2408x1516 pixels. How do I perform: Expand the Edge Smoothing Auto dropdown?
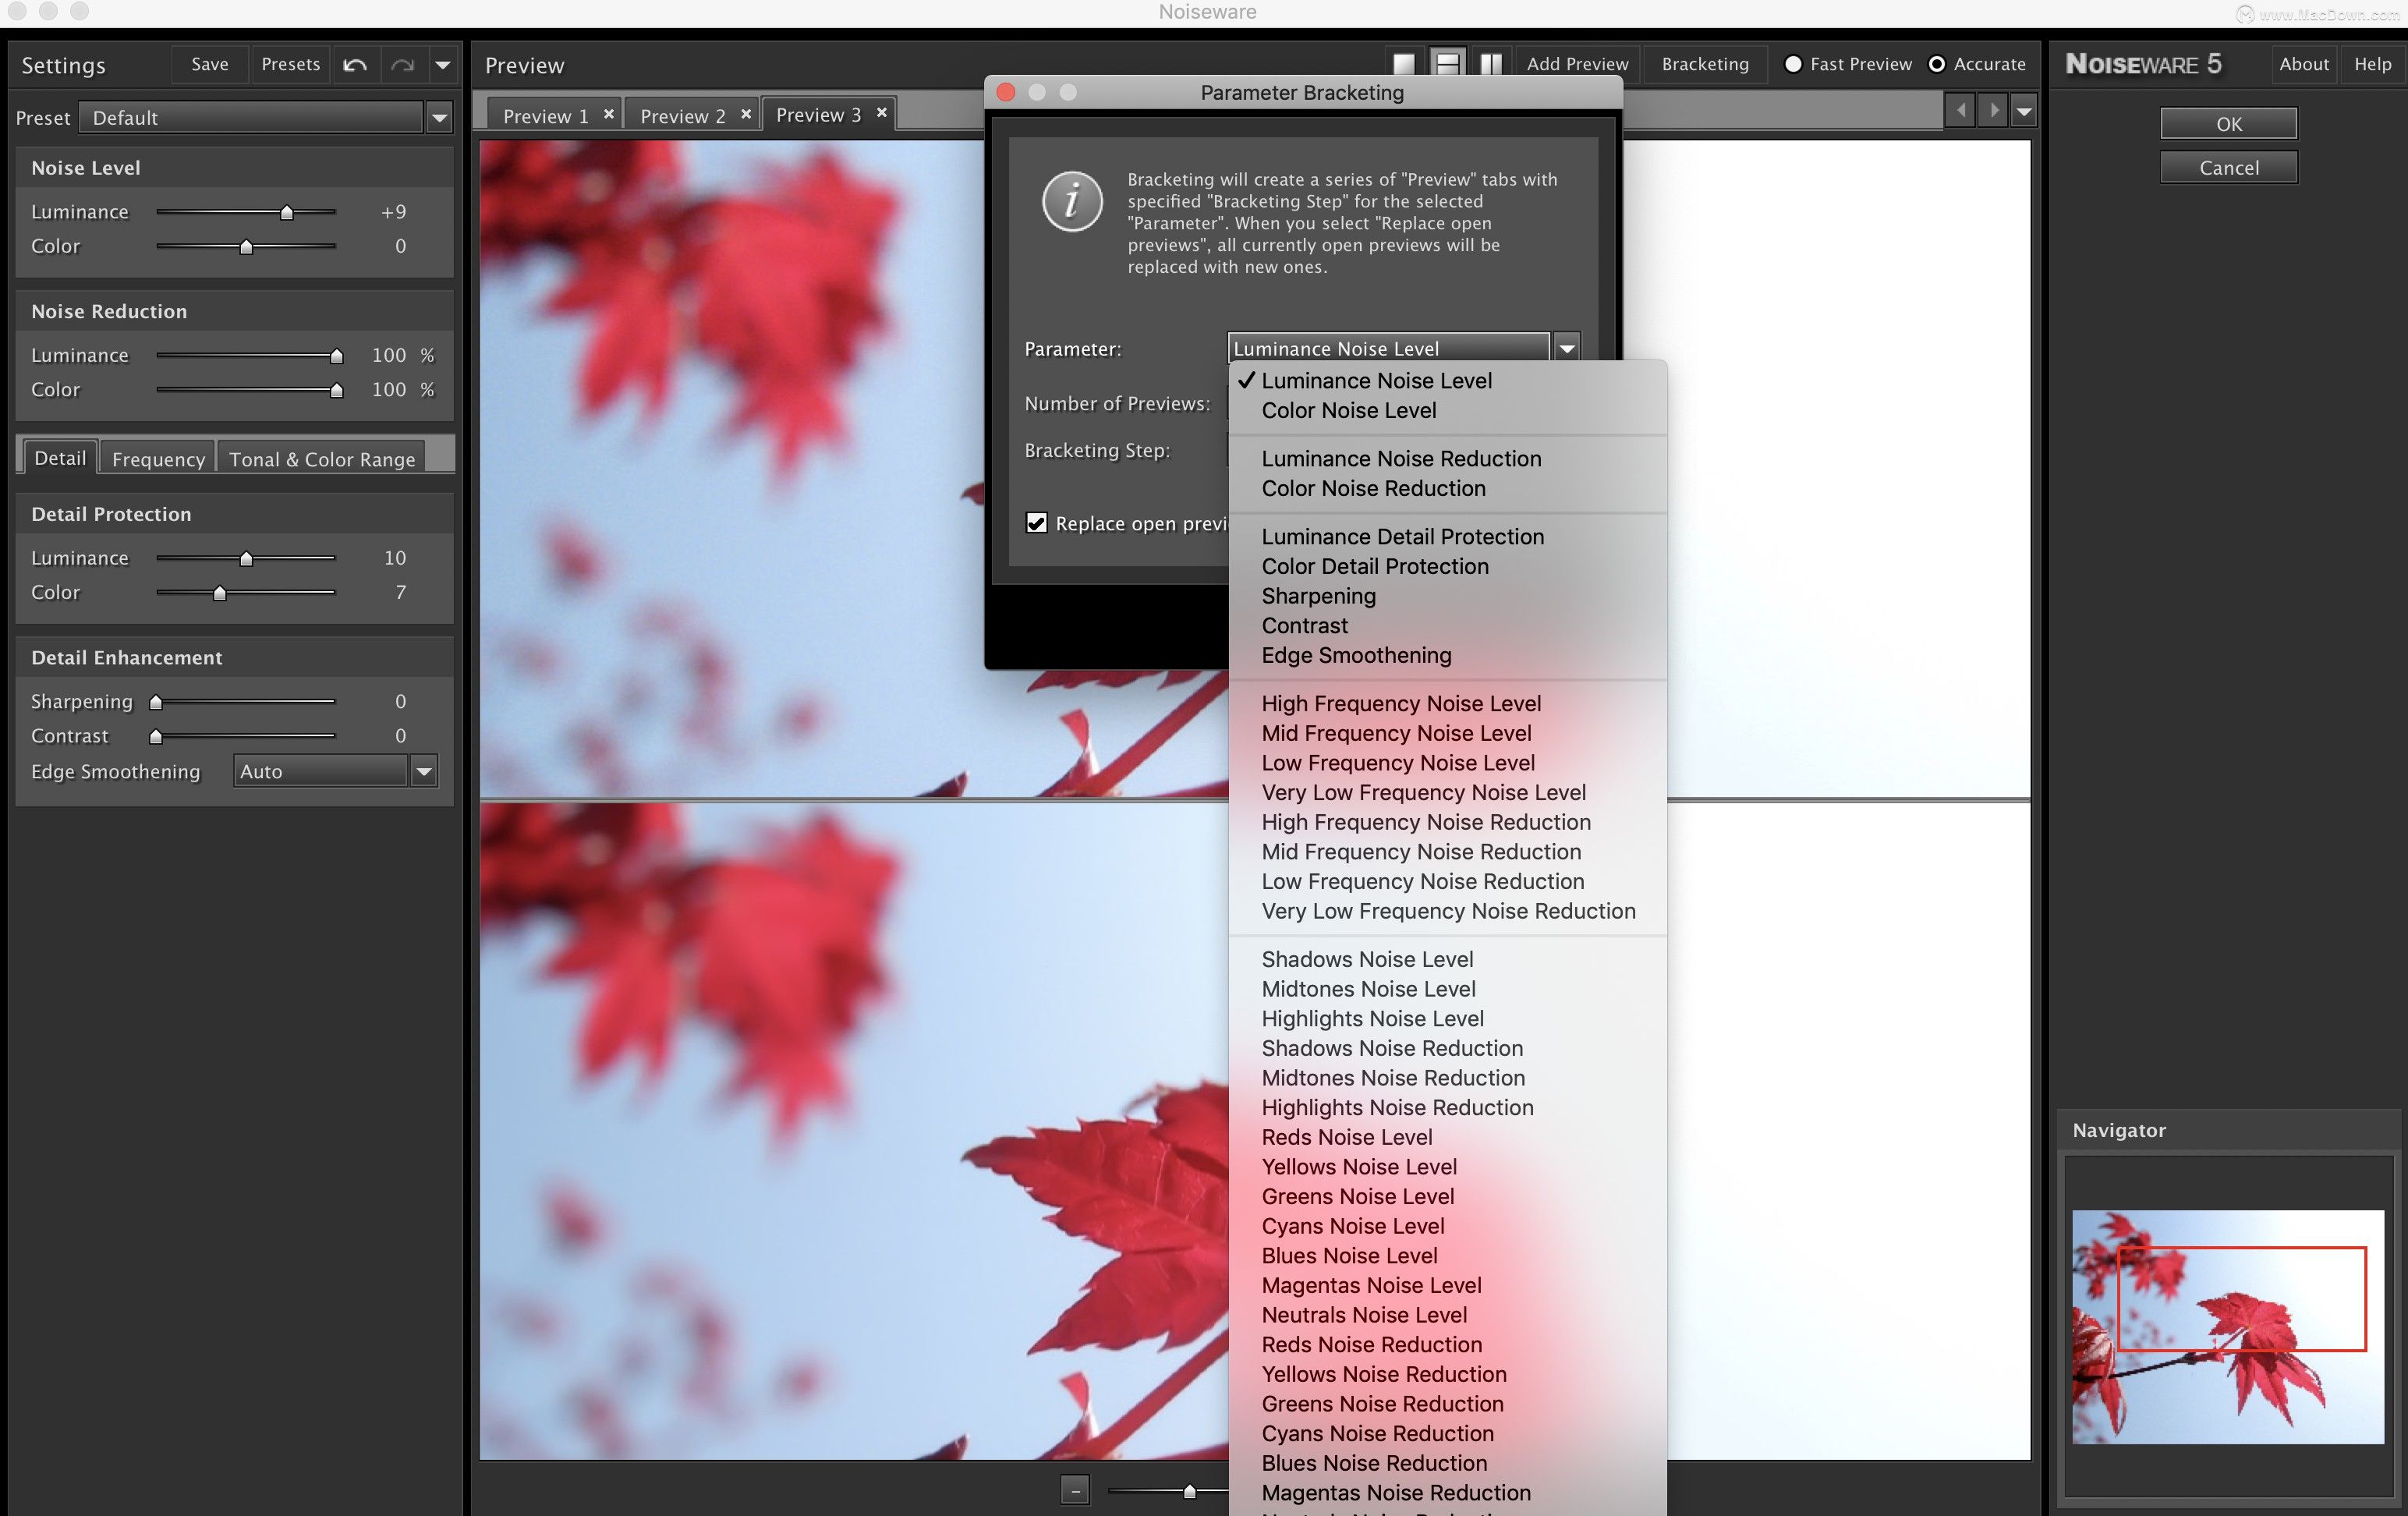pos(424,771)
